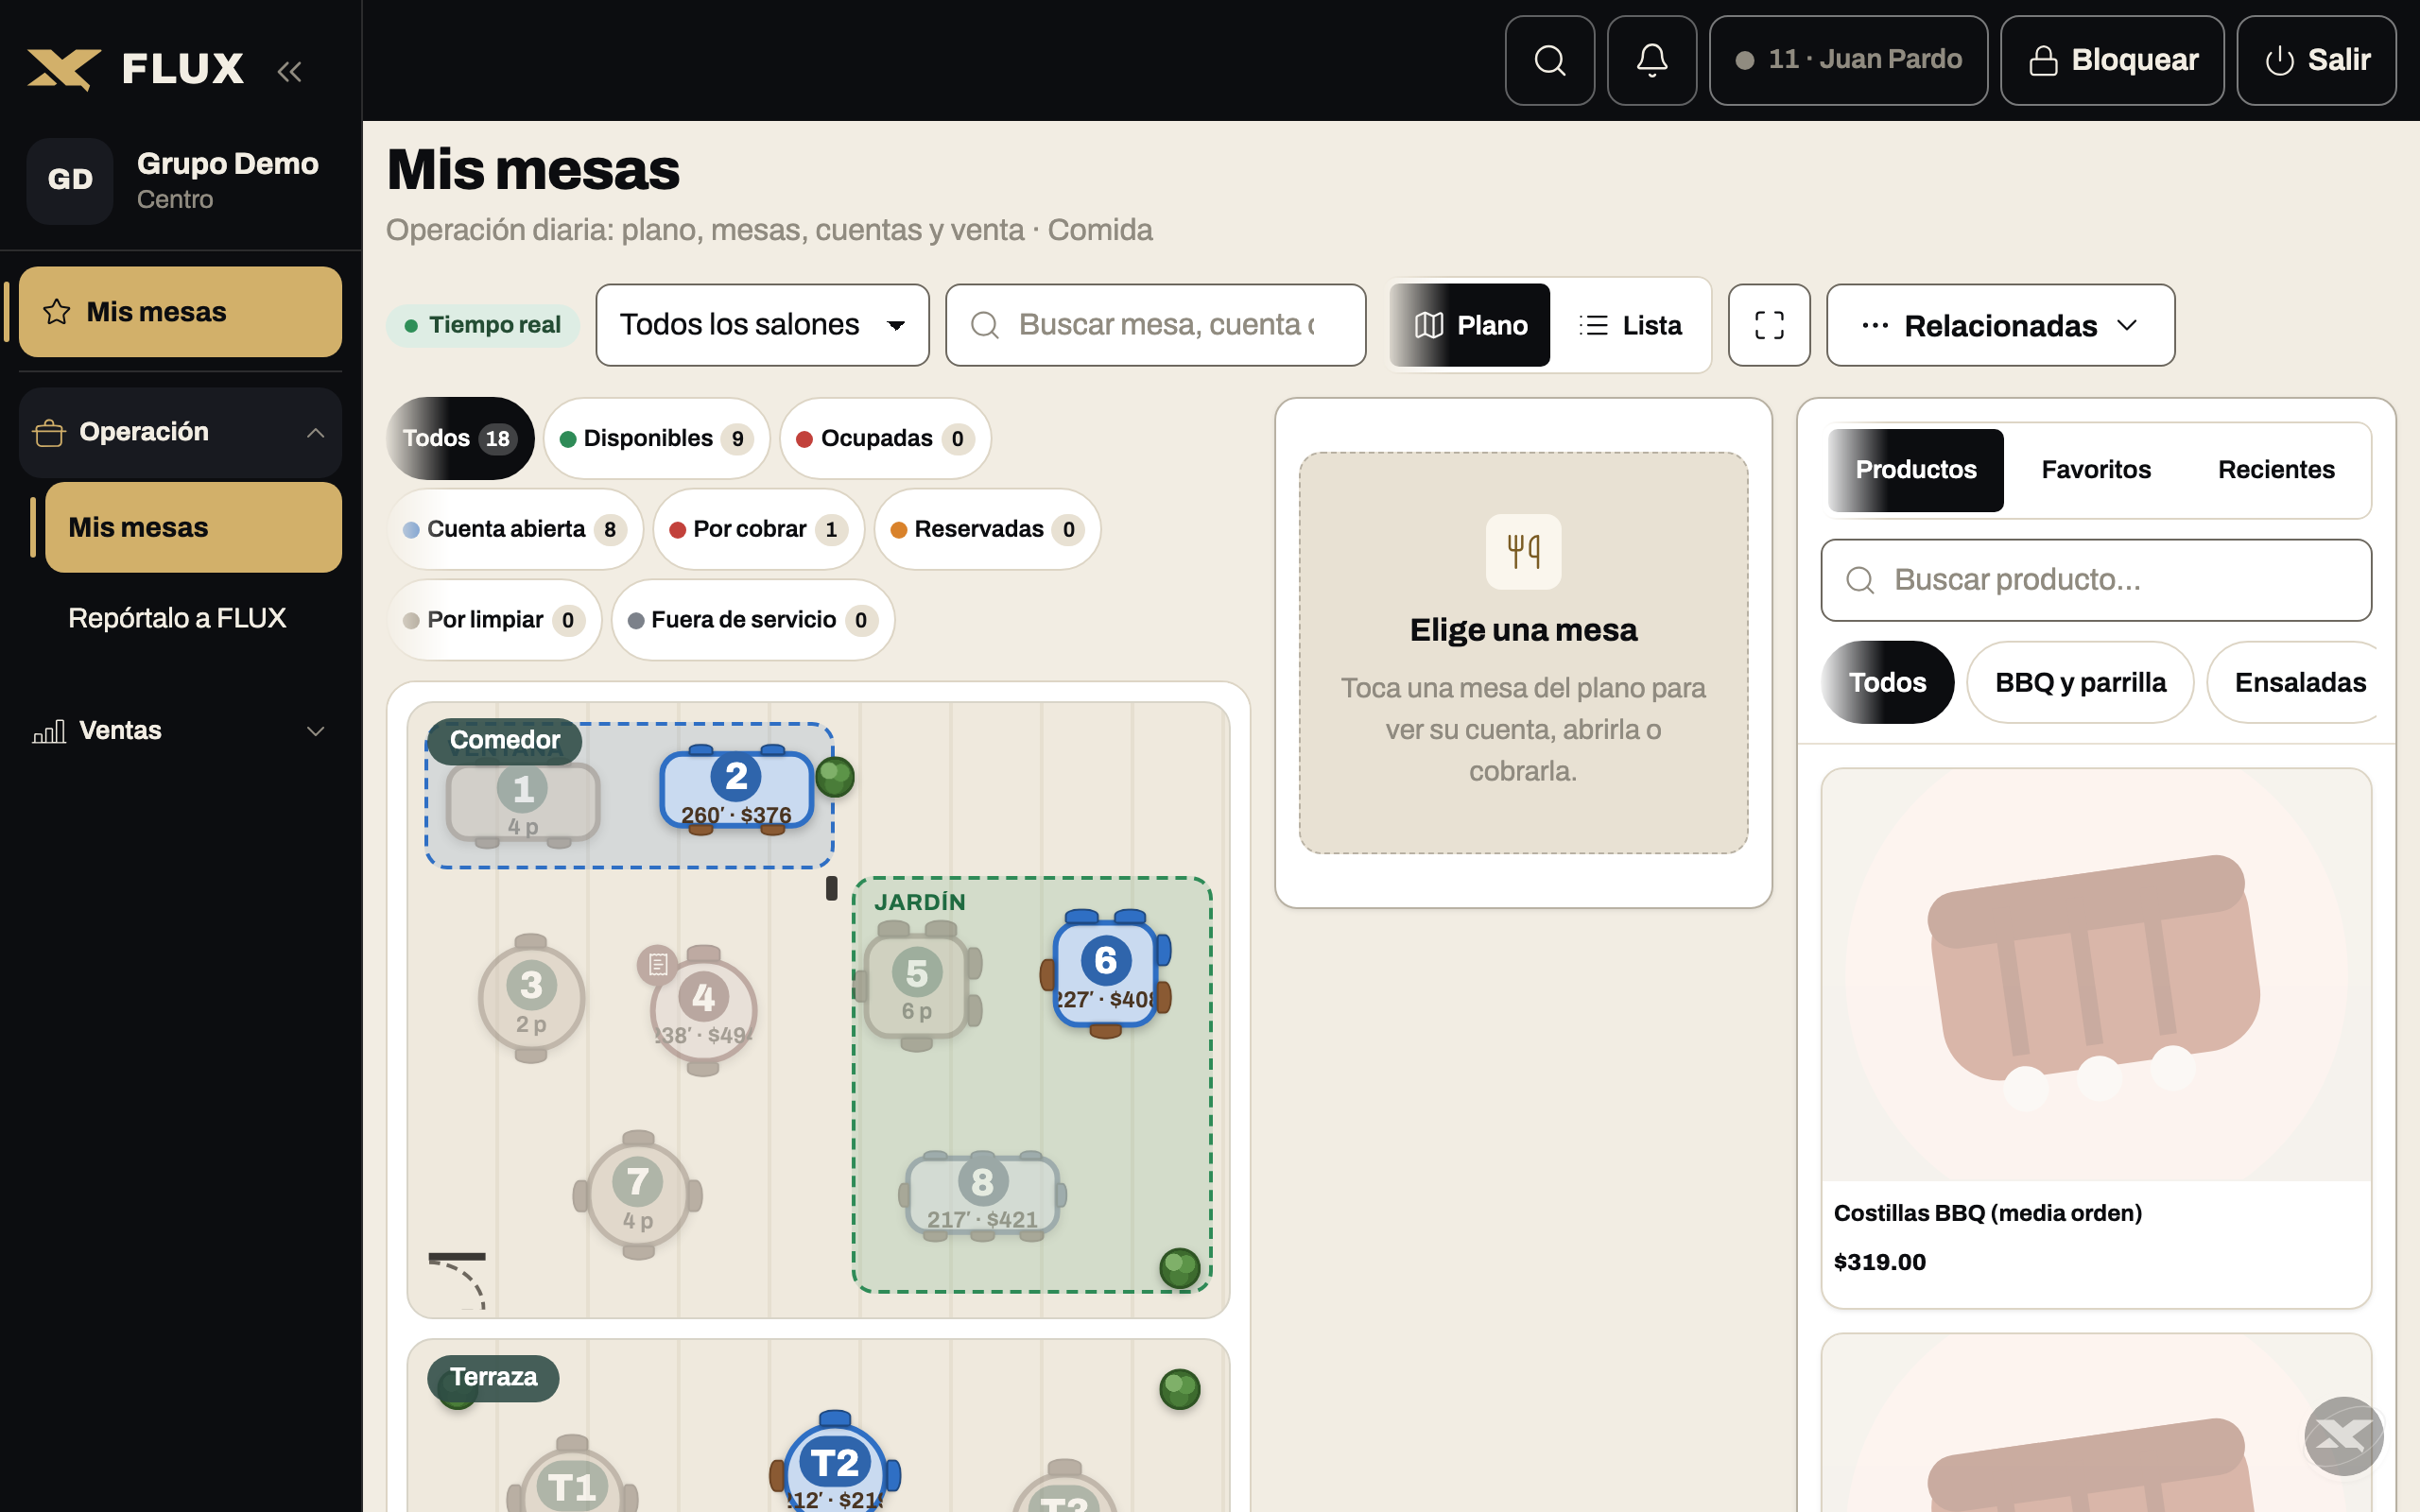Filter by Ocupadas tables
This screenshot has width=2420, height=1512.
click(x=885, y=438)
